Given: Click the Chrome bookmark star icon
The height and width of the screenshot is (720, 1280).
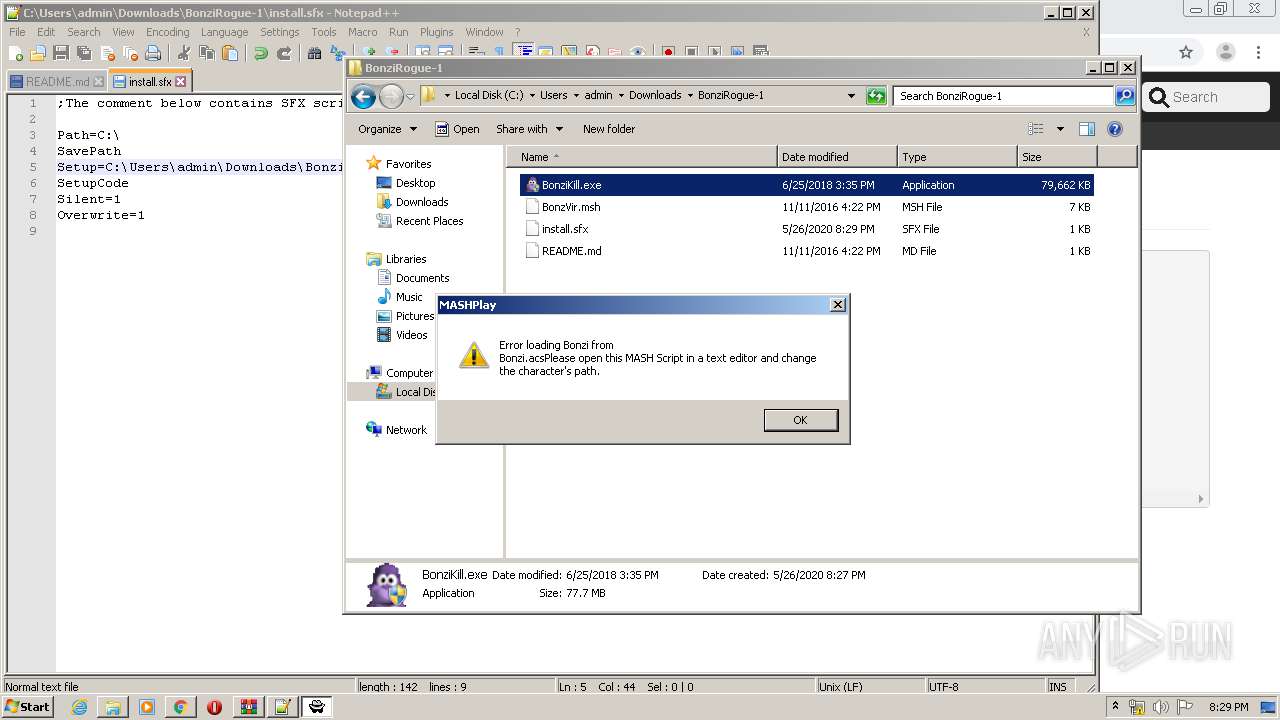Looking at the screenshot, I should [x=1186, y=53].
